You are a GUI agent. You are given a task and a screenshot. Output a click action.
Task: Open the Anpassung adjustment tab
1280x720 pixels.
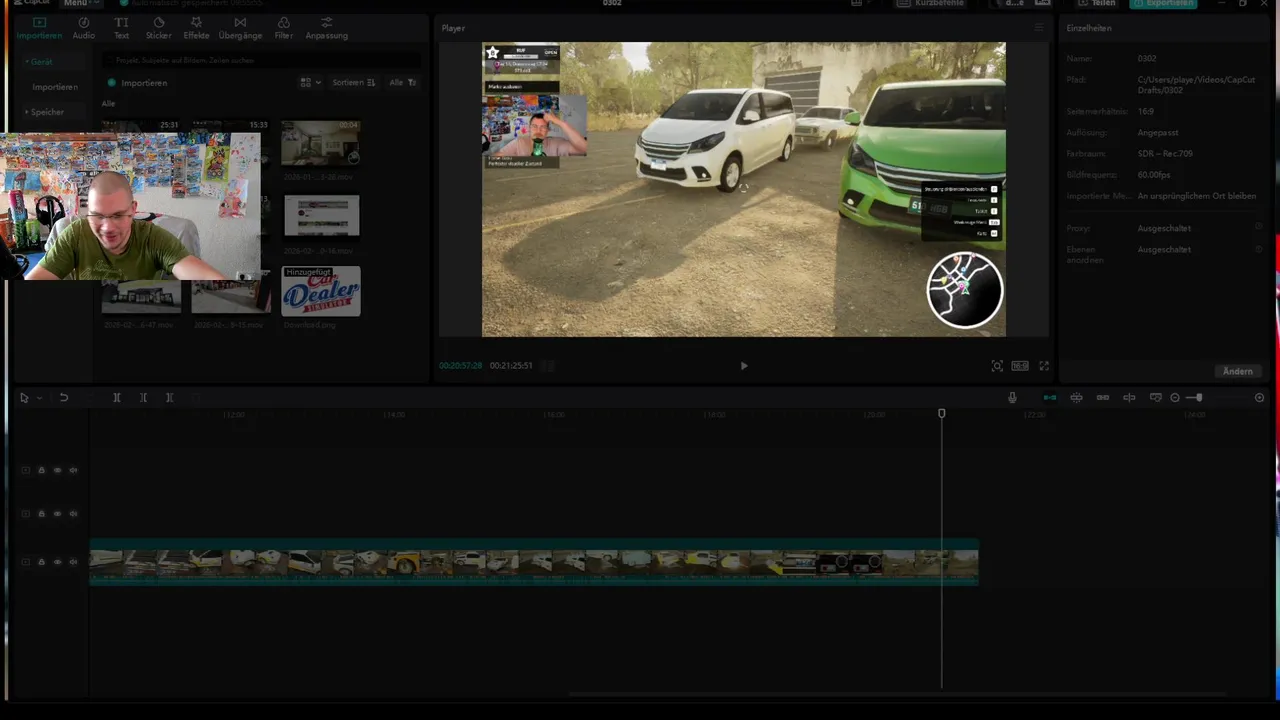click(x=326, y=28)
